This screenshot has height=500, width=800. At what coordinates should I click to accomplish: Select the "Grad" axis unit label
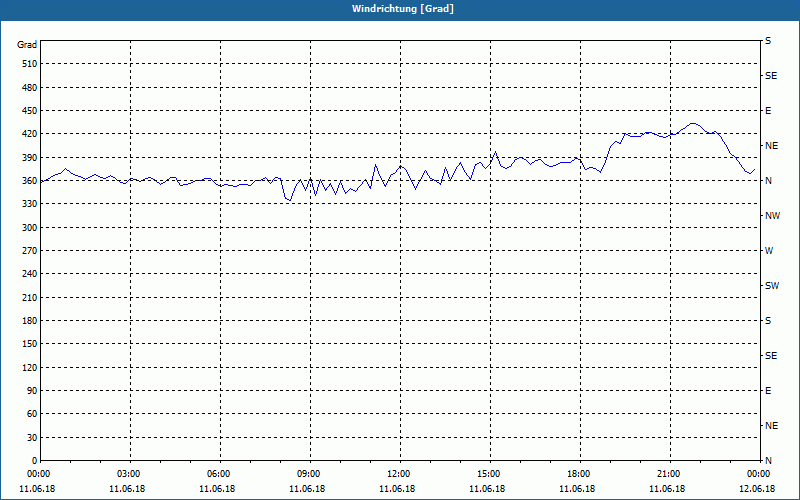[27, 45]
